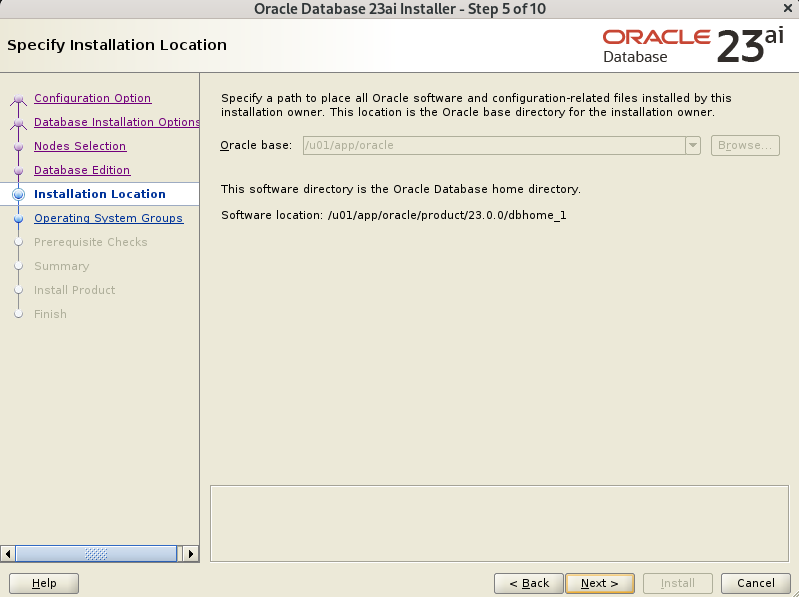Click the Operating System Groups step bullet
This screenshot has height=597, width=799.
[x=18, y=218]
